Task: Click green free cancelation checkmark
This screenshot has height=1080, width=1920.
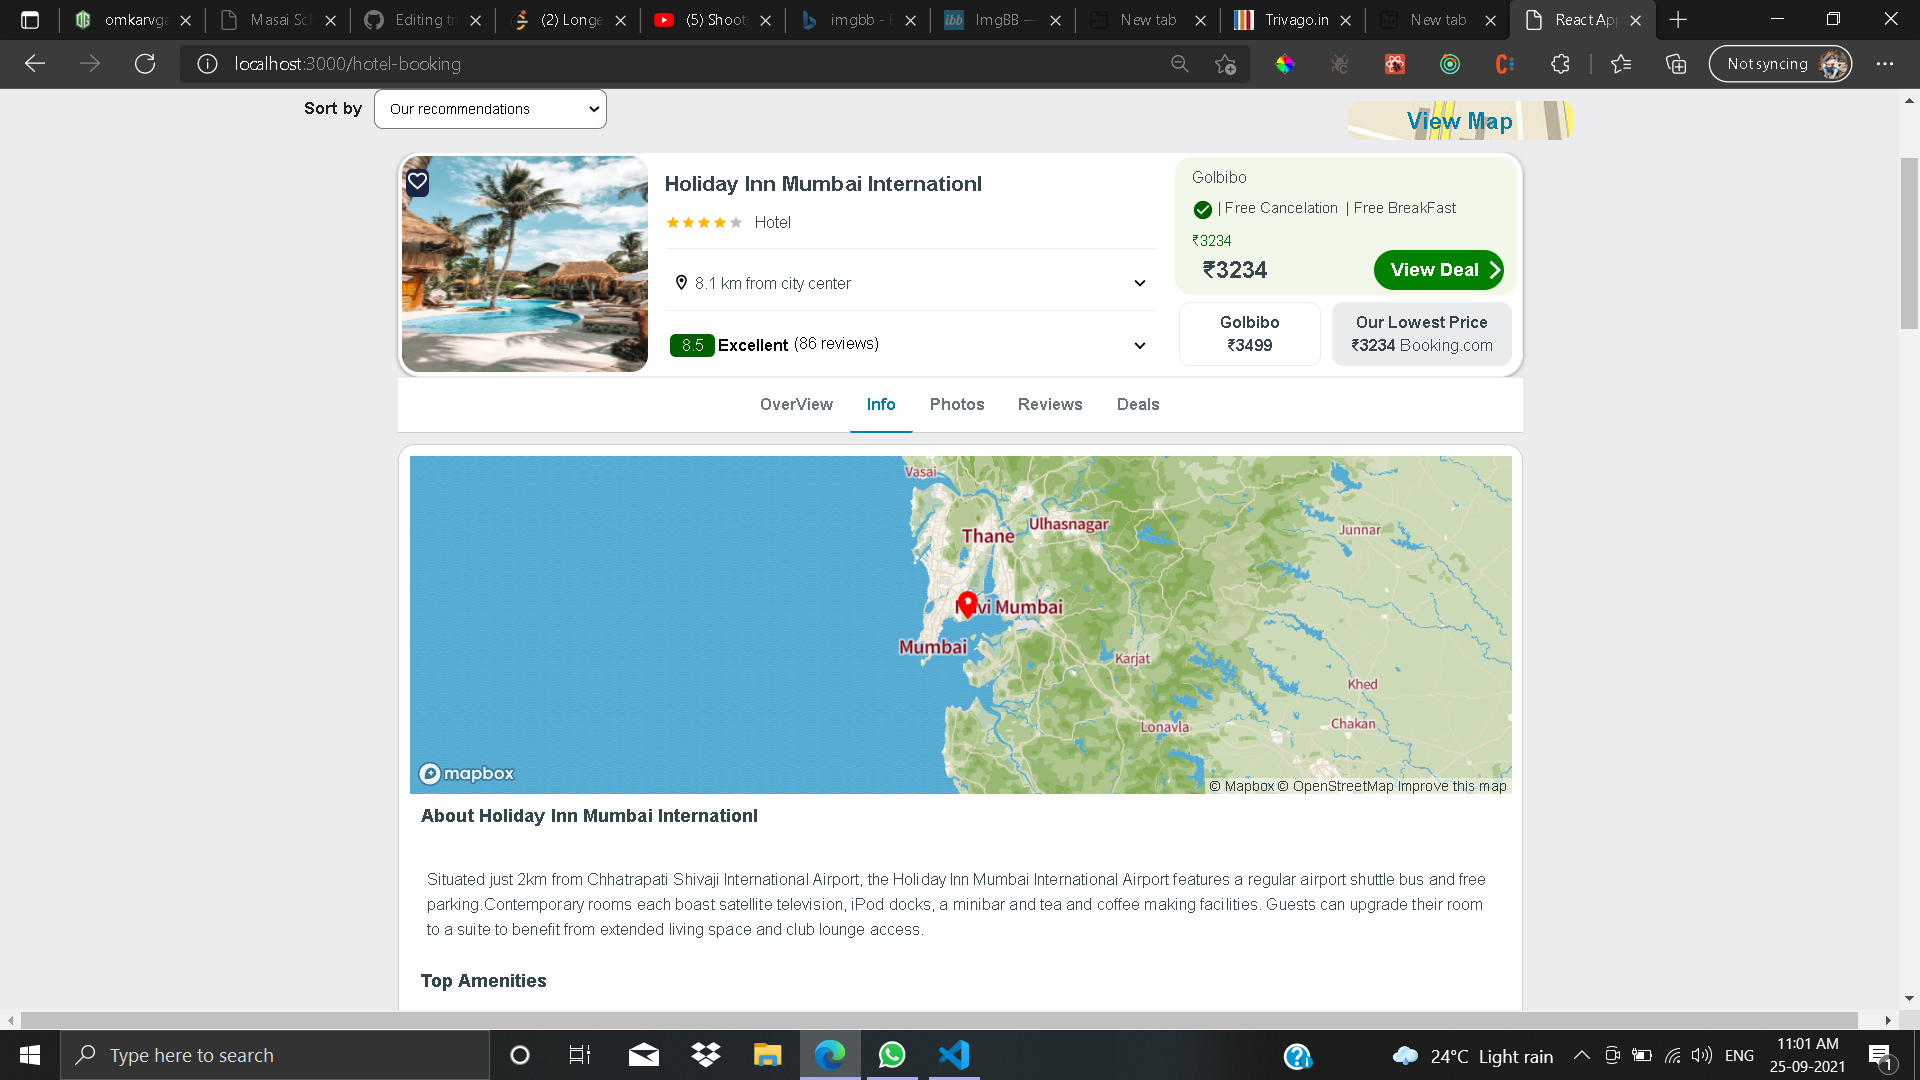Action: coord(1203,209)
